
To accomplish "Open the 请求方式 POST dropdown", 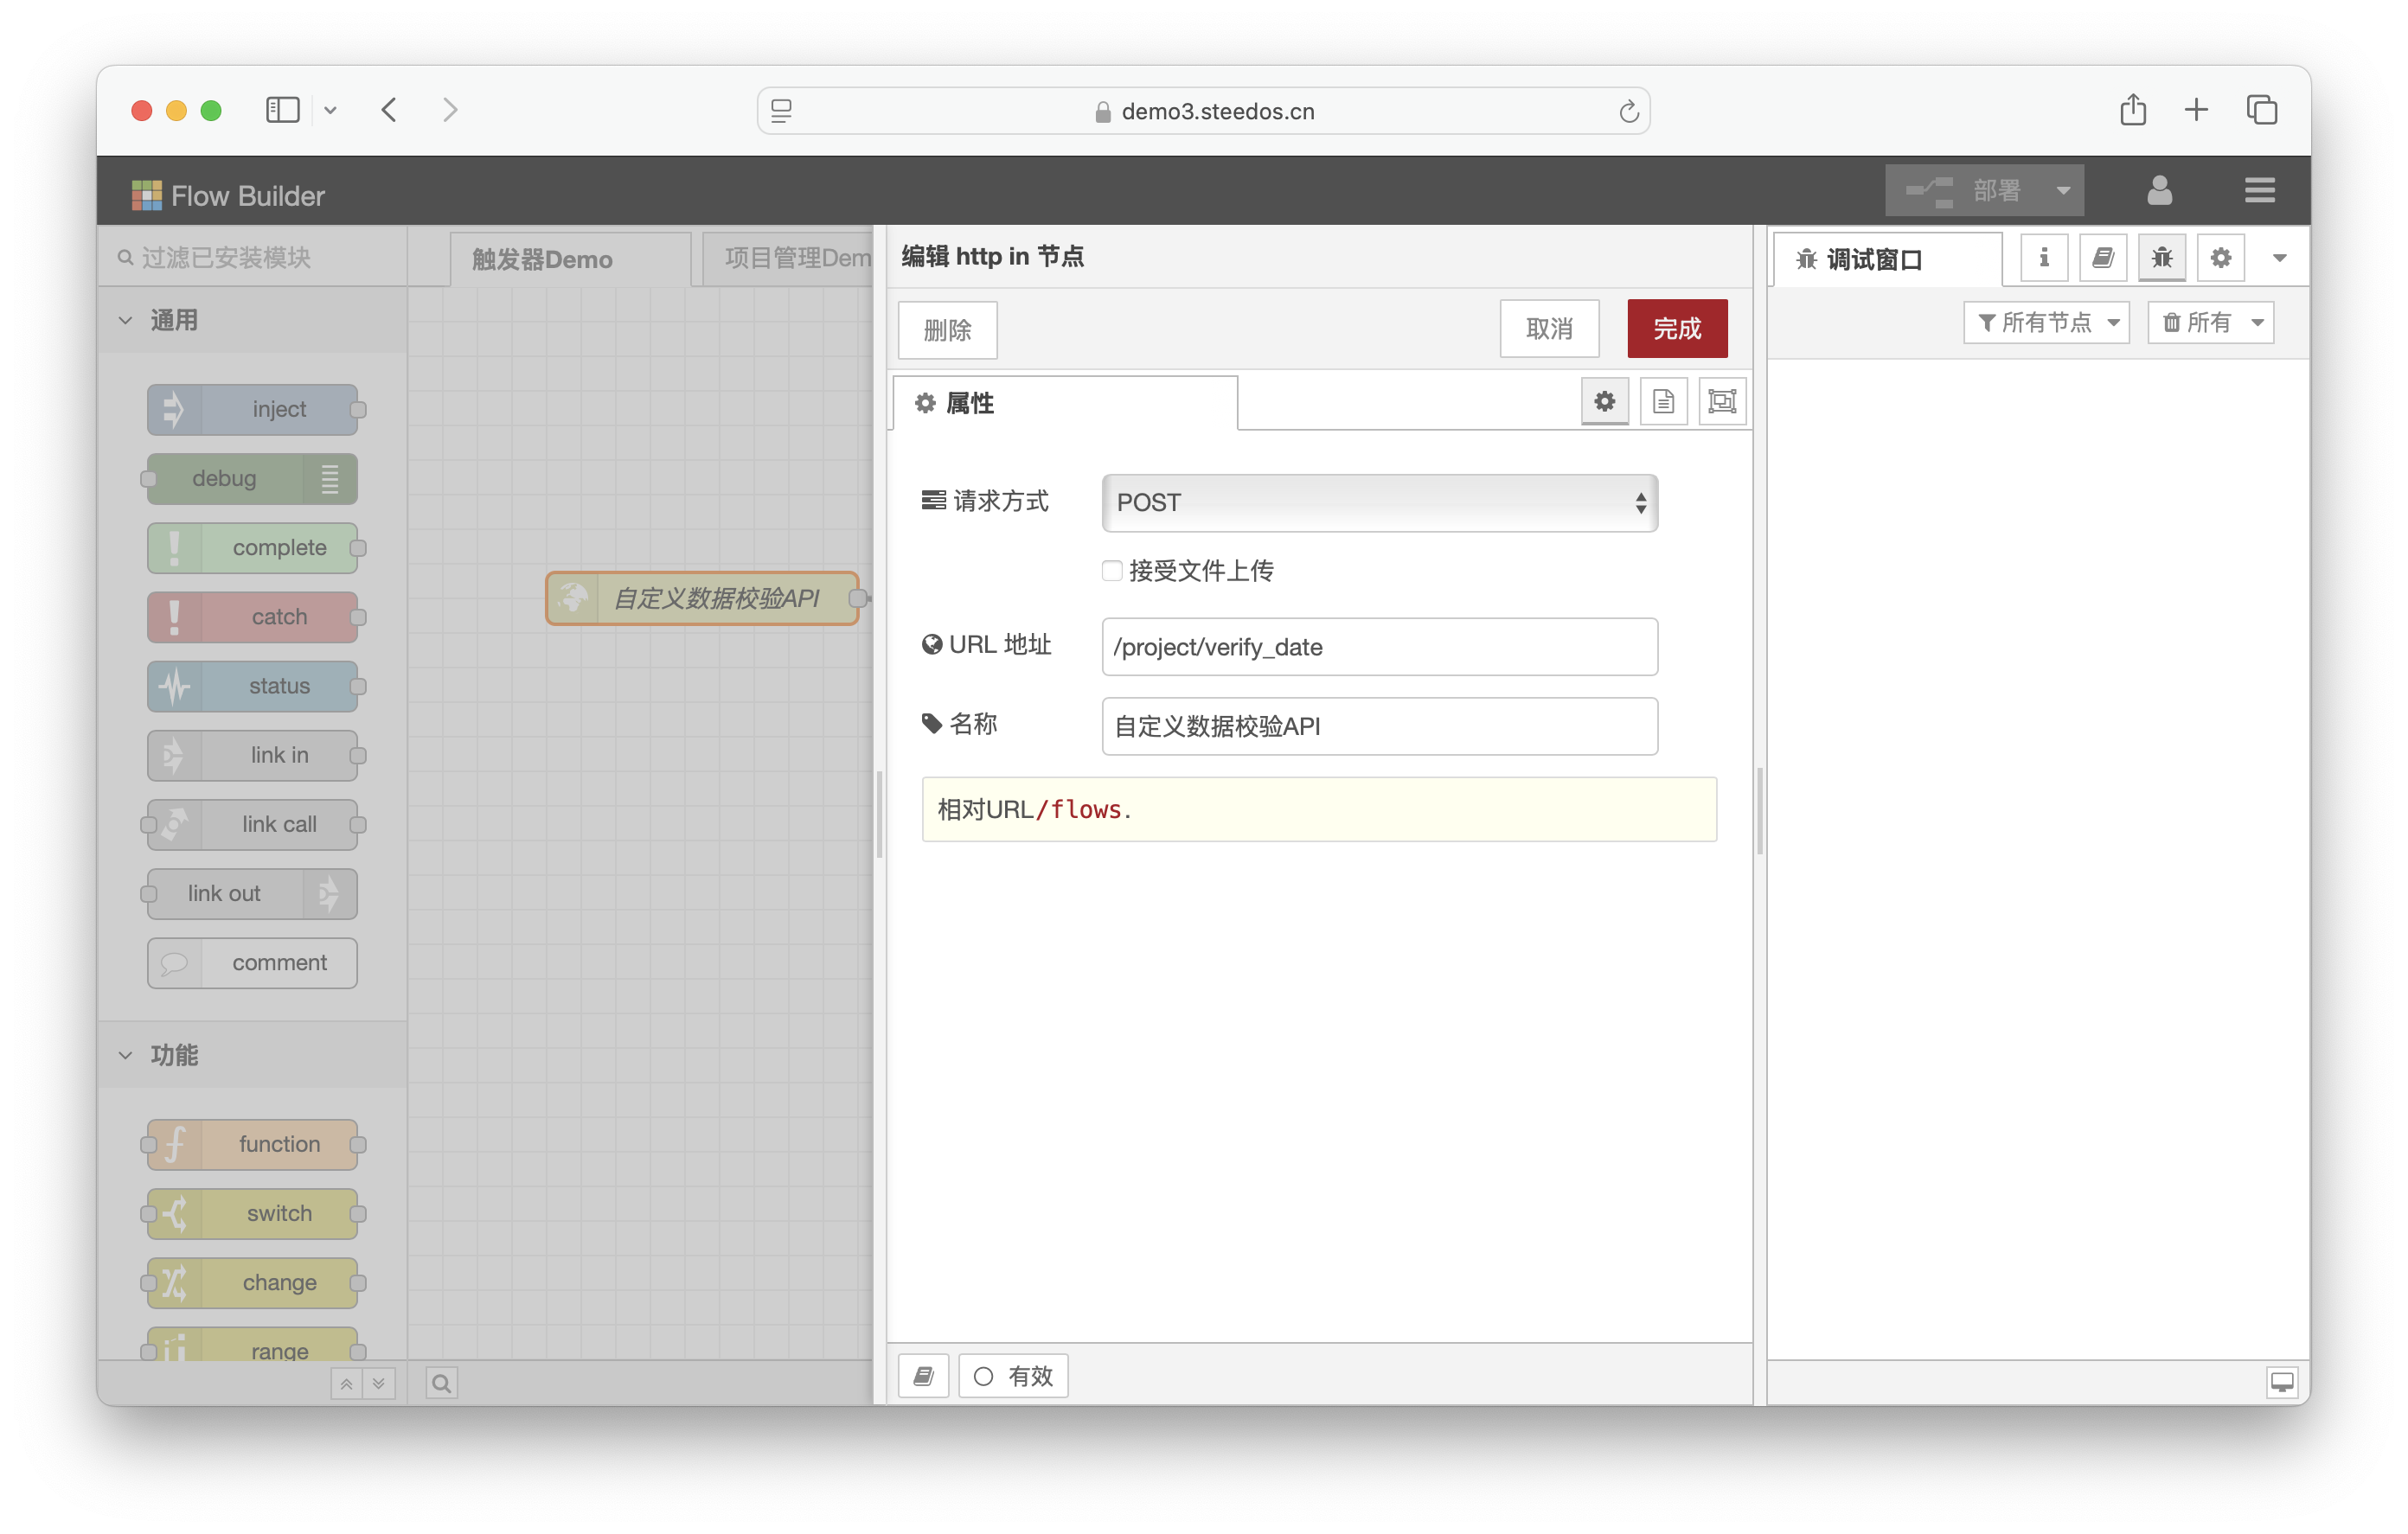I will pyautogui.click(x=1379, y=502).
